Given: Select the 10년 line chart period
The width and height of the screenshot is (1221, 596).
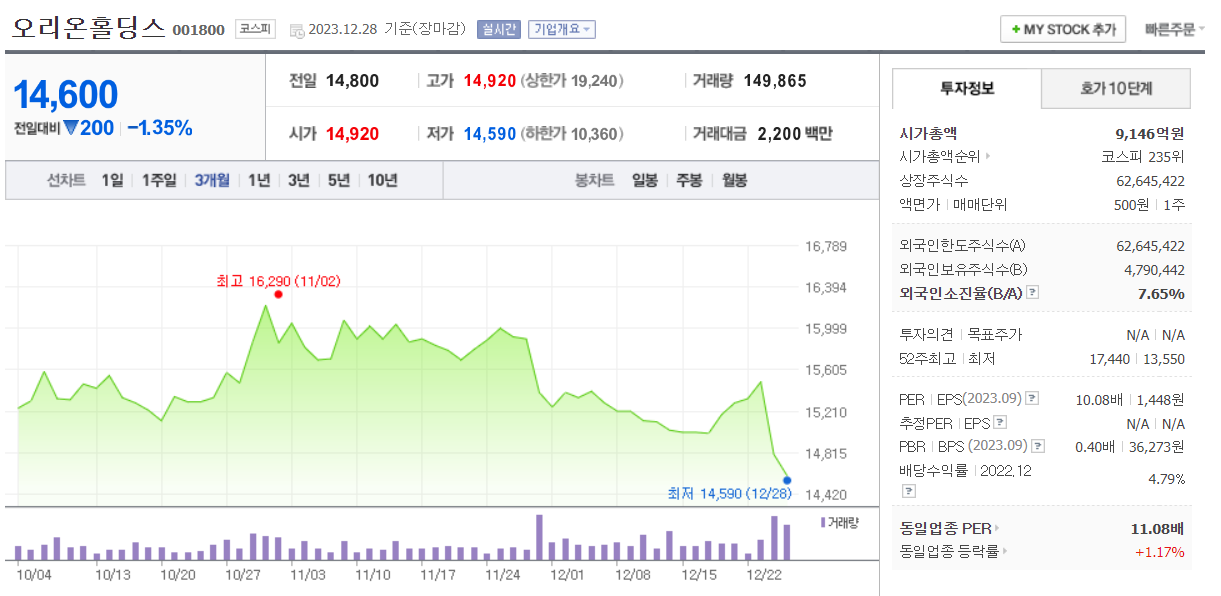Looking at the screenshot, I should point(382,180).
